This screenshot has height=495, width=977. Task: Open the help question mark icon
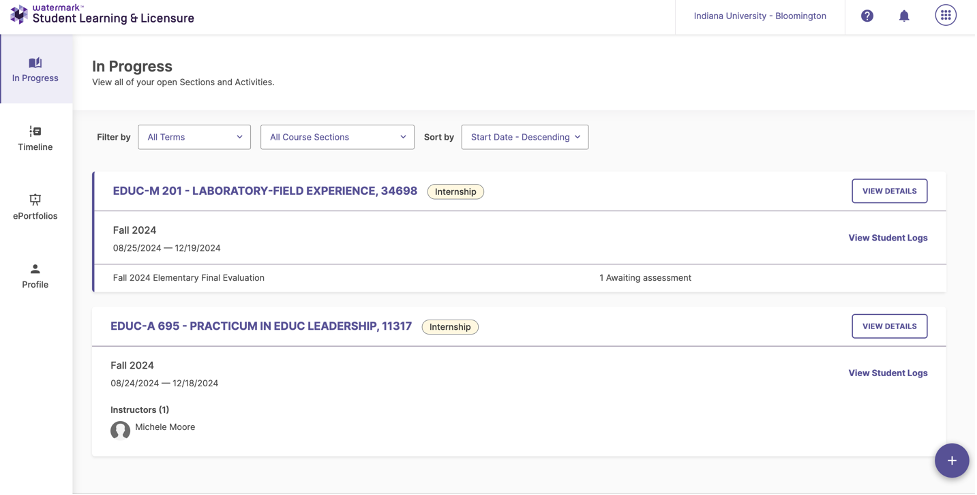click(x=867, y=16)
